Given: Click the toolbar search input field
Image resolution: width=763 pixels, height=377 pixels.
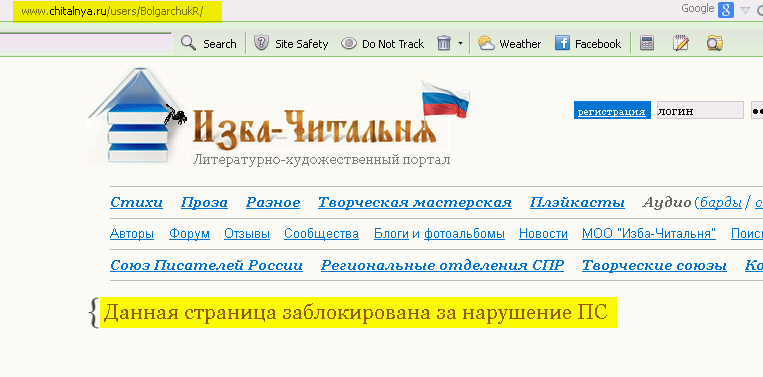Looking at the screenshot, I should (x=86, y=43).
